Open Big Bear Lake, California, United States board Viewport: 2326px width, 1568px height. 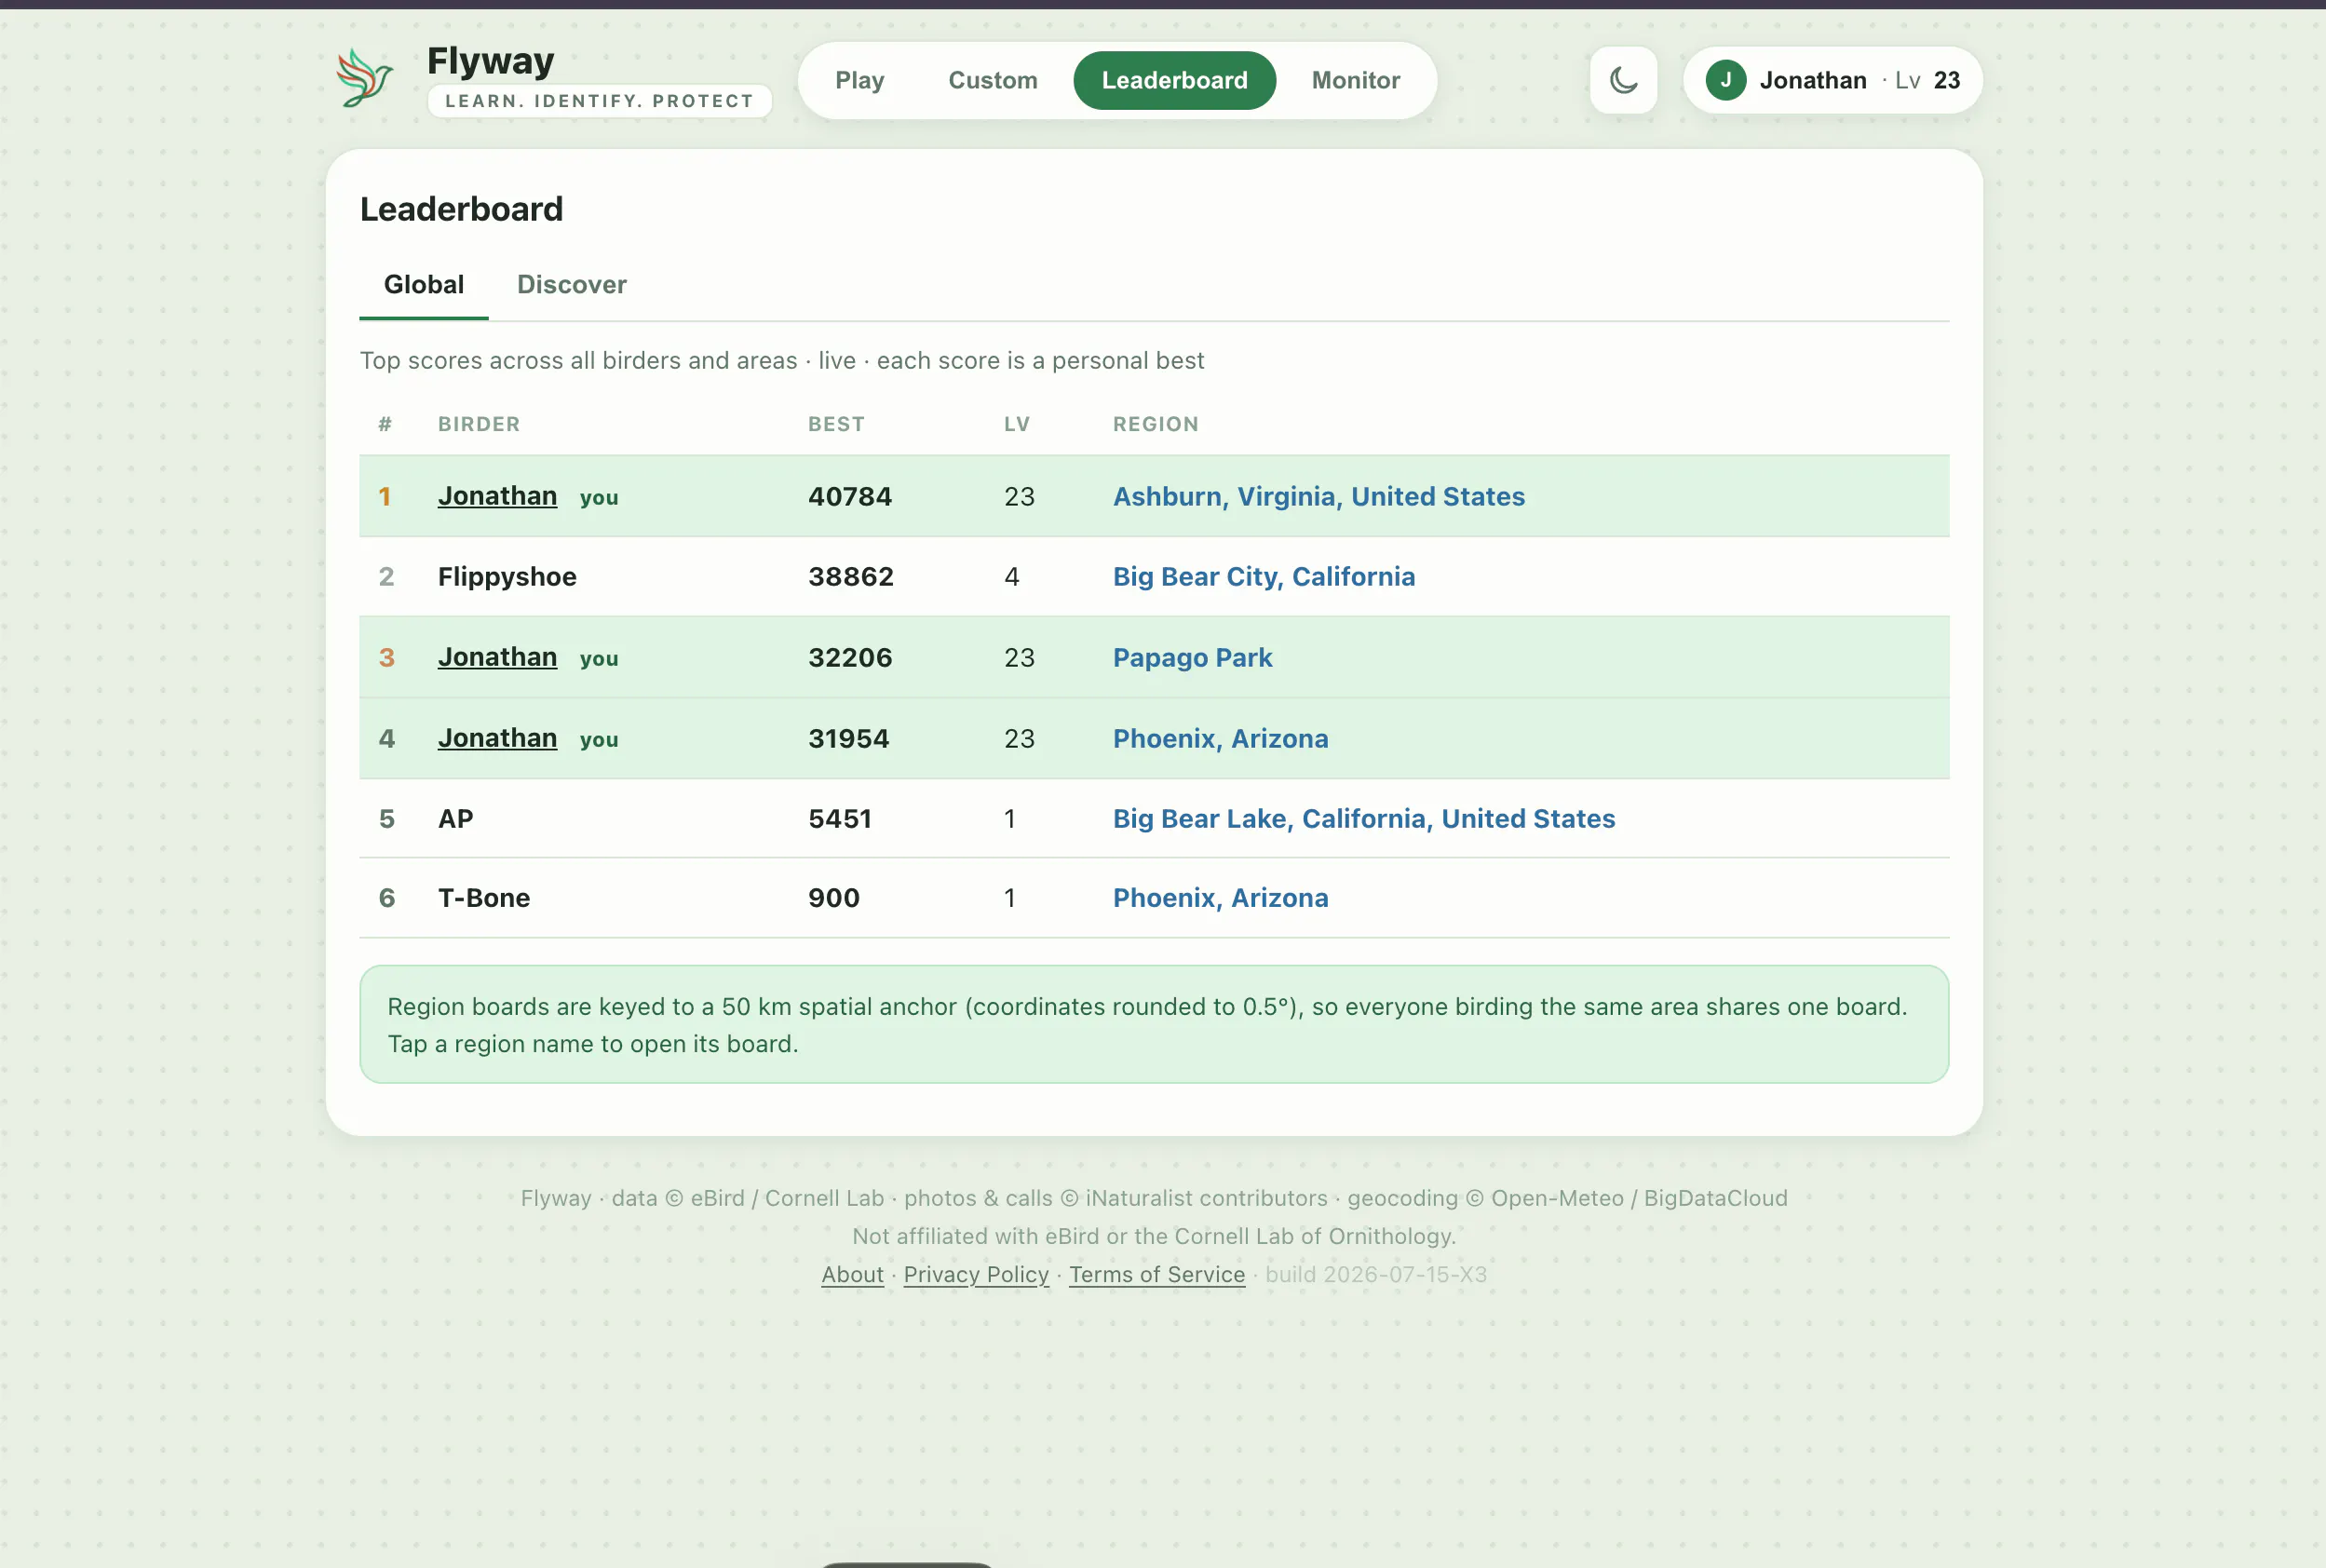[x=1363, y=818]
